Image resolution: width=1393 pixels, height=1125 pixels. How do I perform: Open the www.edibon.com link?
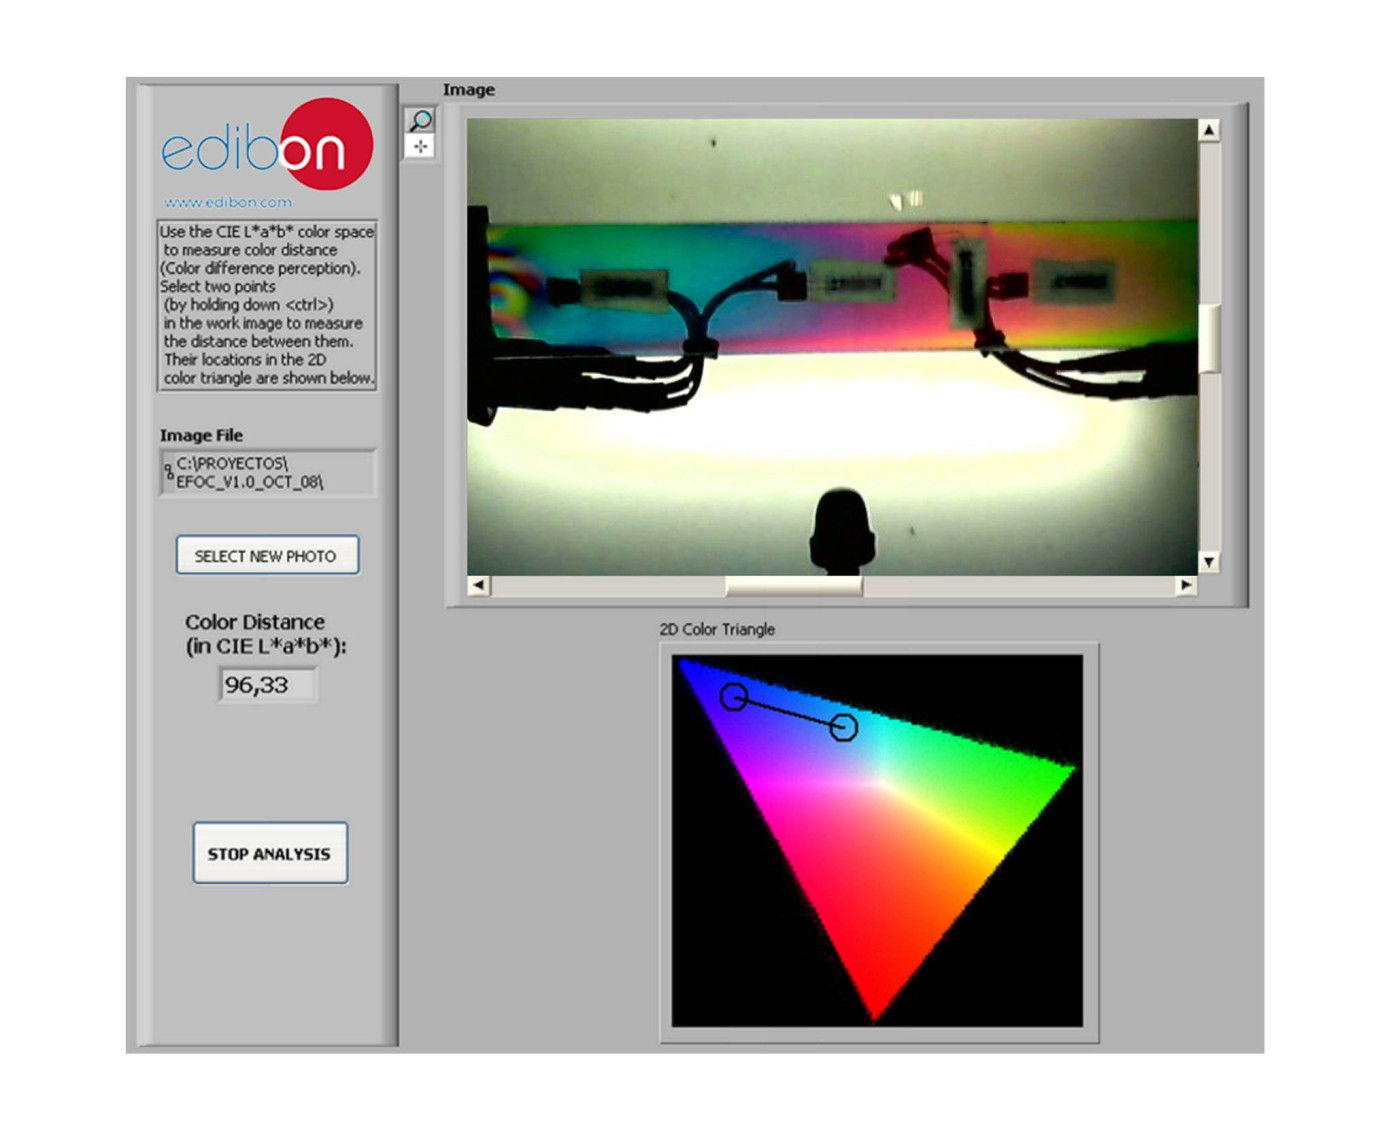228,202
